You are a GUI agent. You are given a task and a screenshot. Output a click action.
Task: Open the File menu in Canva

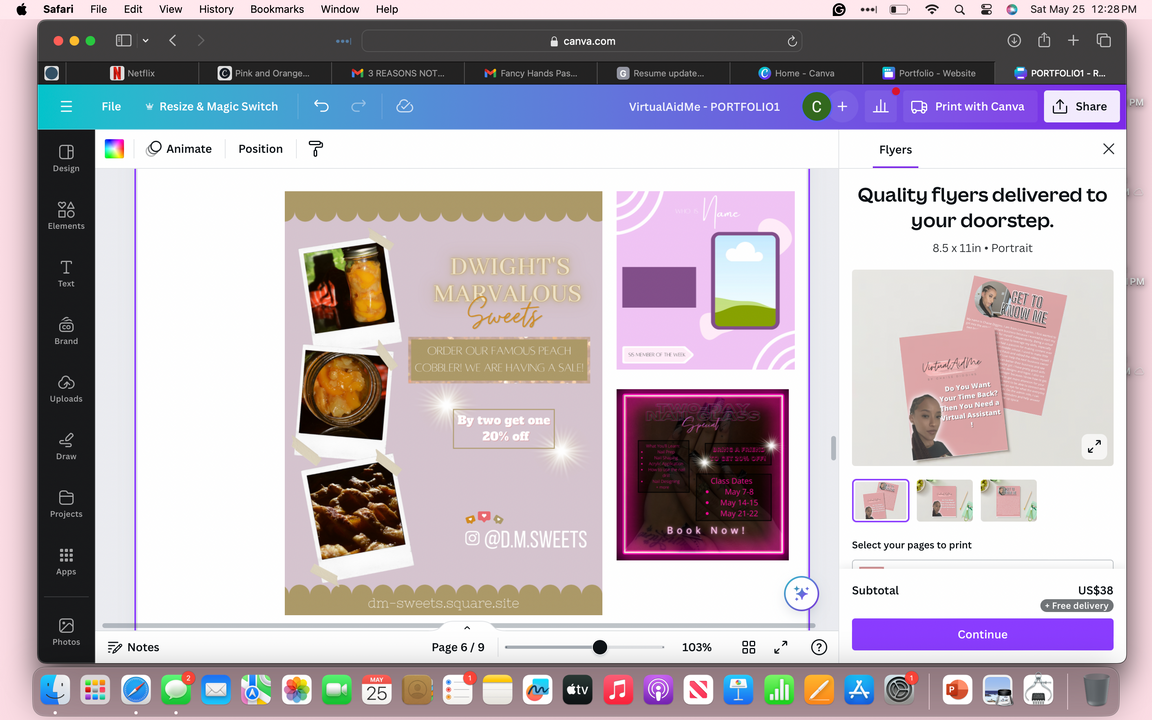tap(111, 106)
